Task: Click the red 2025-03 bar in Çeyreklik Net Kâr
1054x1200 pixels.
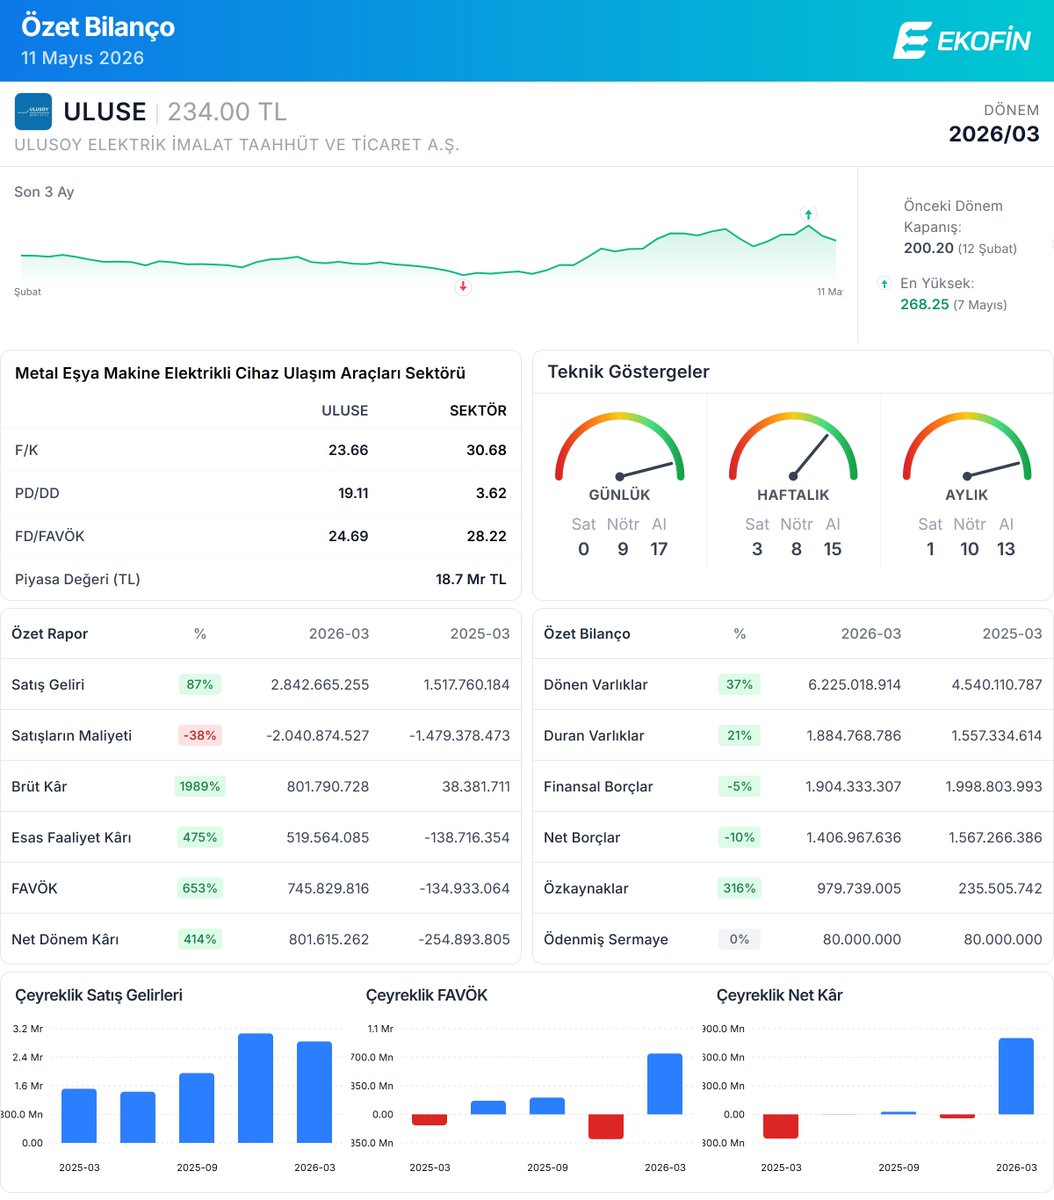Action: (781, 1126)
